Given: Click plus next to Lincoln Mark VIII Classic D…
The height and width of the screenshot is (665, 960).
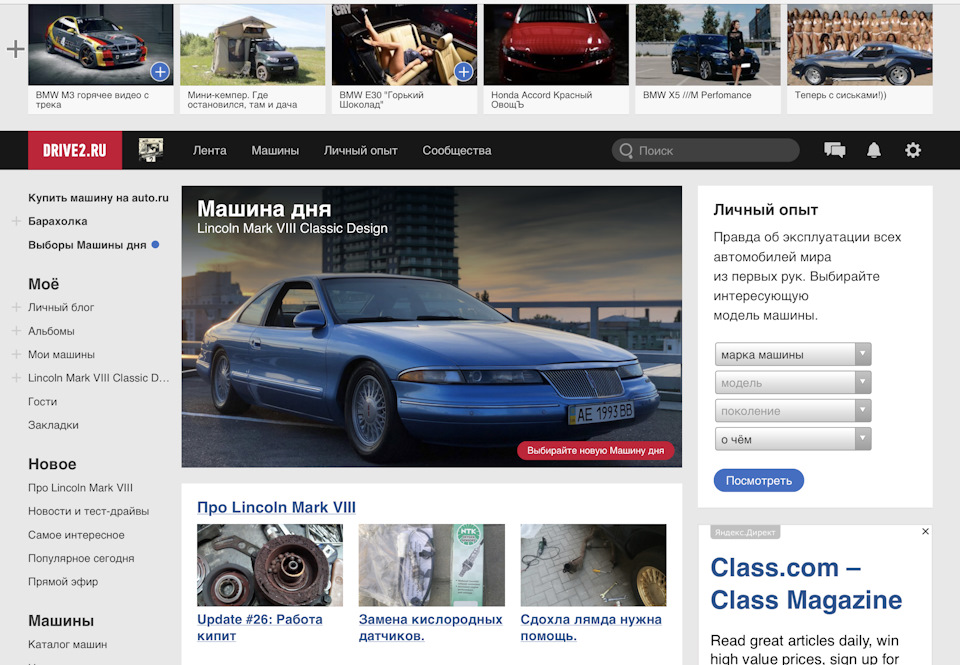Looking at the screenshot, I should coord(17,378).
